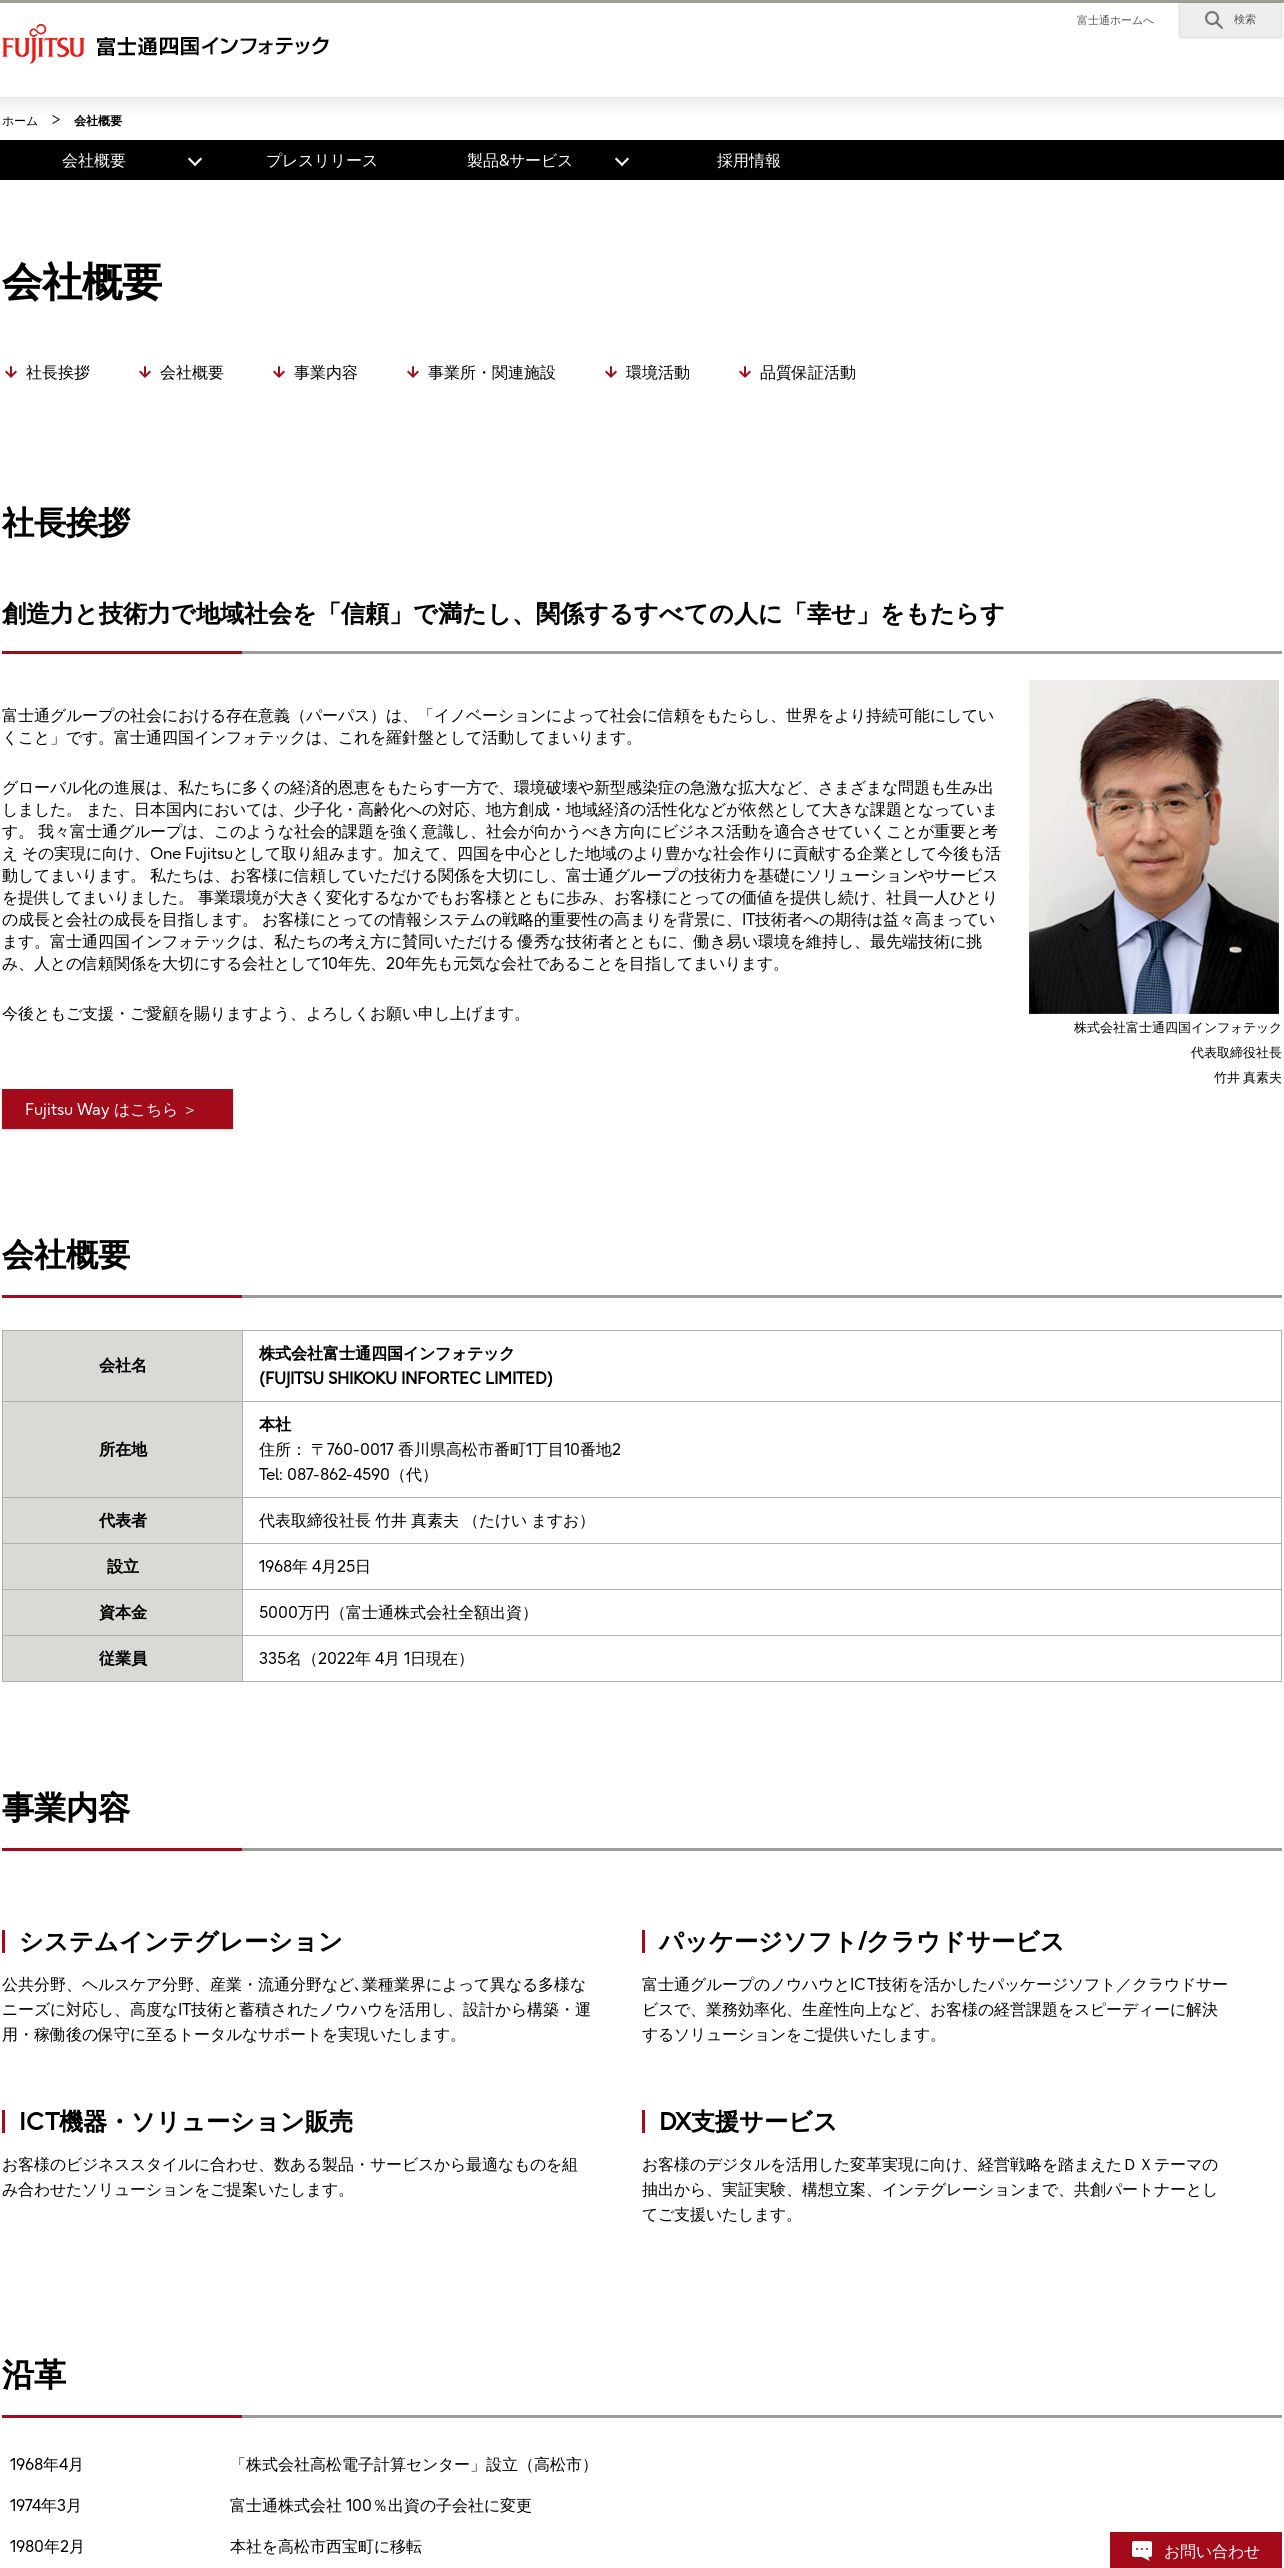
Task: Click the パッケージソフト/クラウドサービス heading
Action: point(861,1942)
